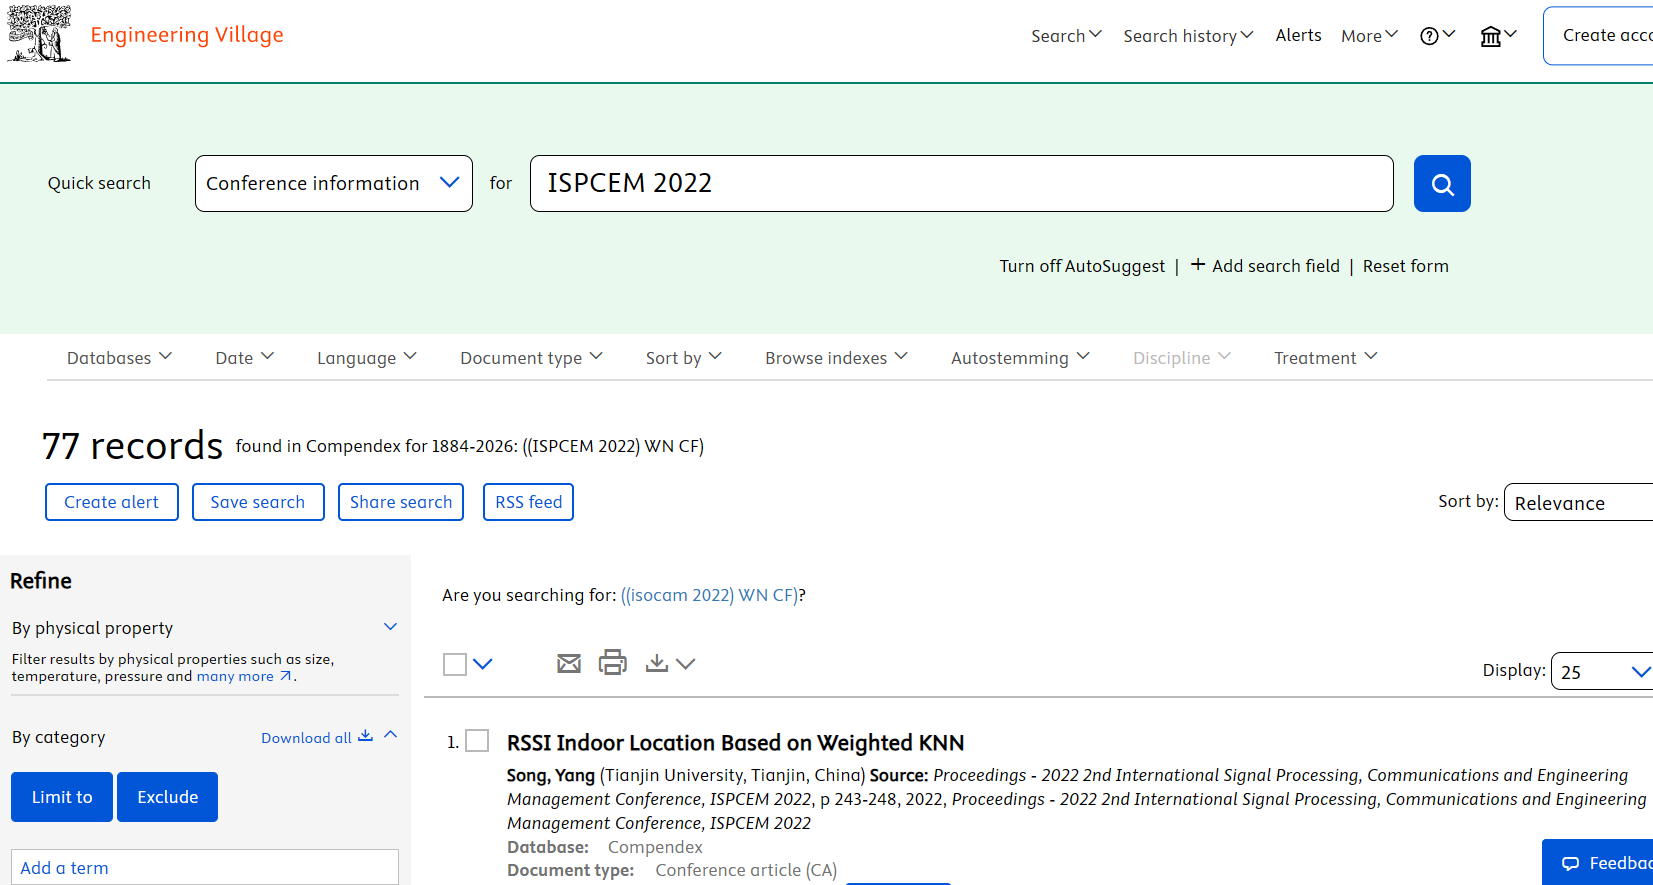Viewport: 1653px width, 885px height.
Task: Print selected records with printer icon
Action: [612, 662]
